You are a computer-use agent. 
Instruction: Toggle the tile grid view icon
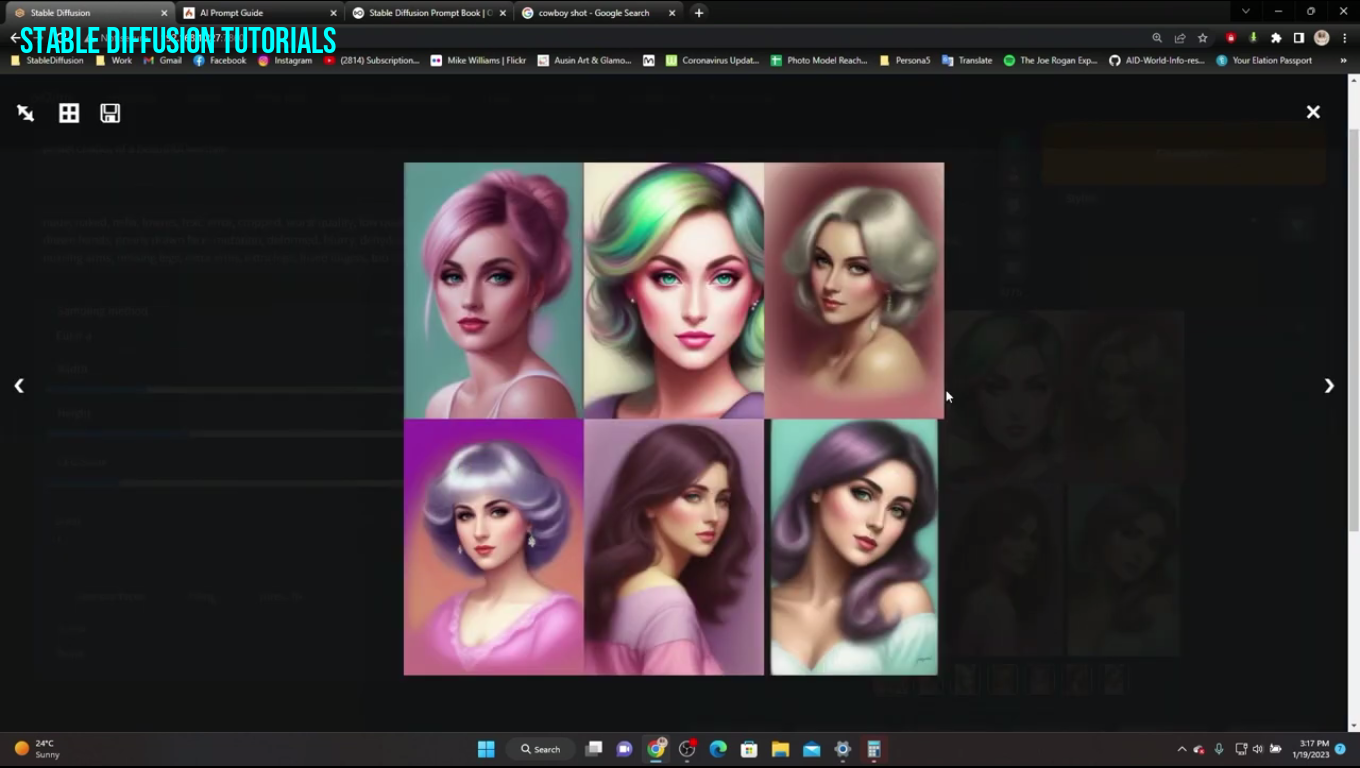pos(69,113)
